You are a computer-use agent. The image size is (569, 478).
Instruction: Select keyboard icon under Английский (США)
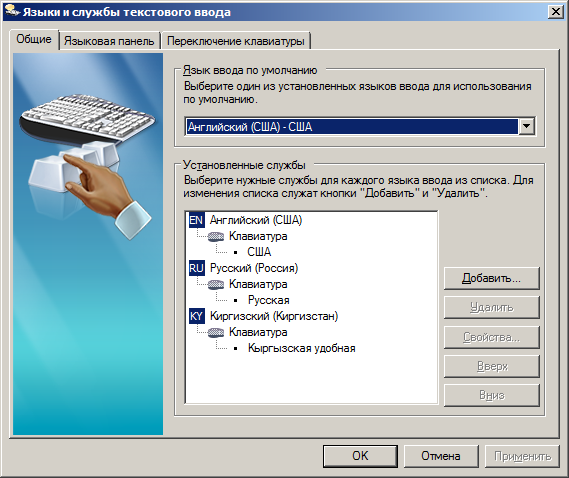click(x=216, y=237)
